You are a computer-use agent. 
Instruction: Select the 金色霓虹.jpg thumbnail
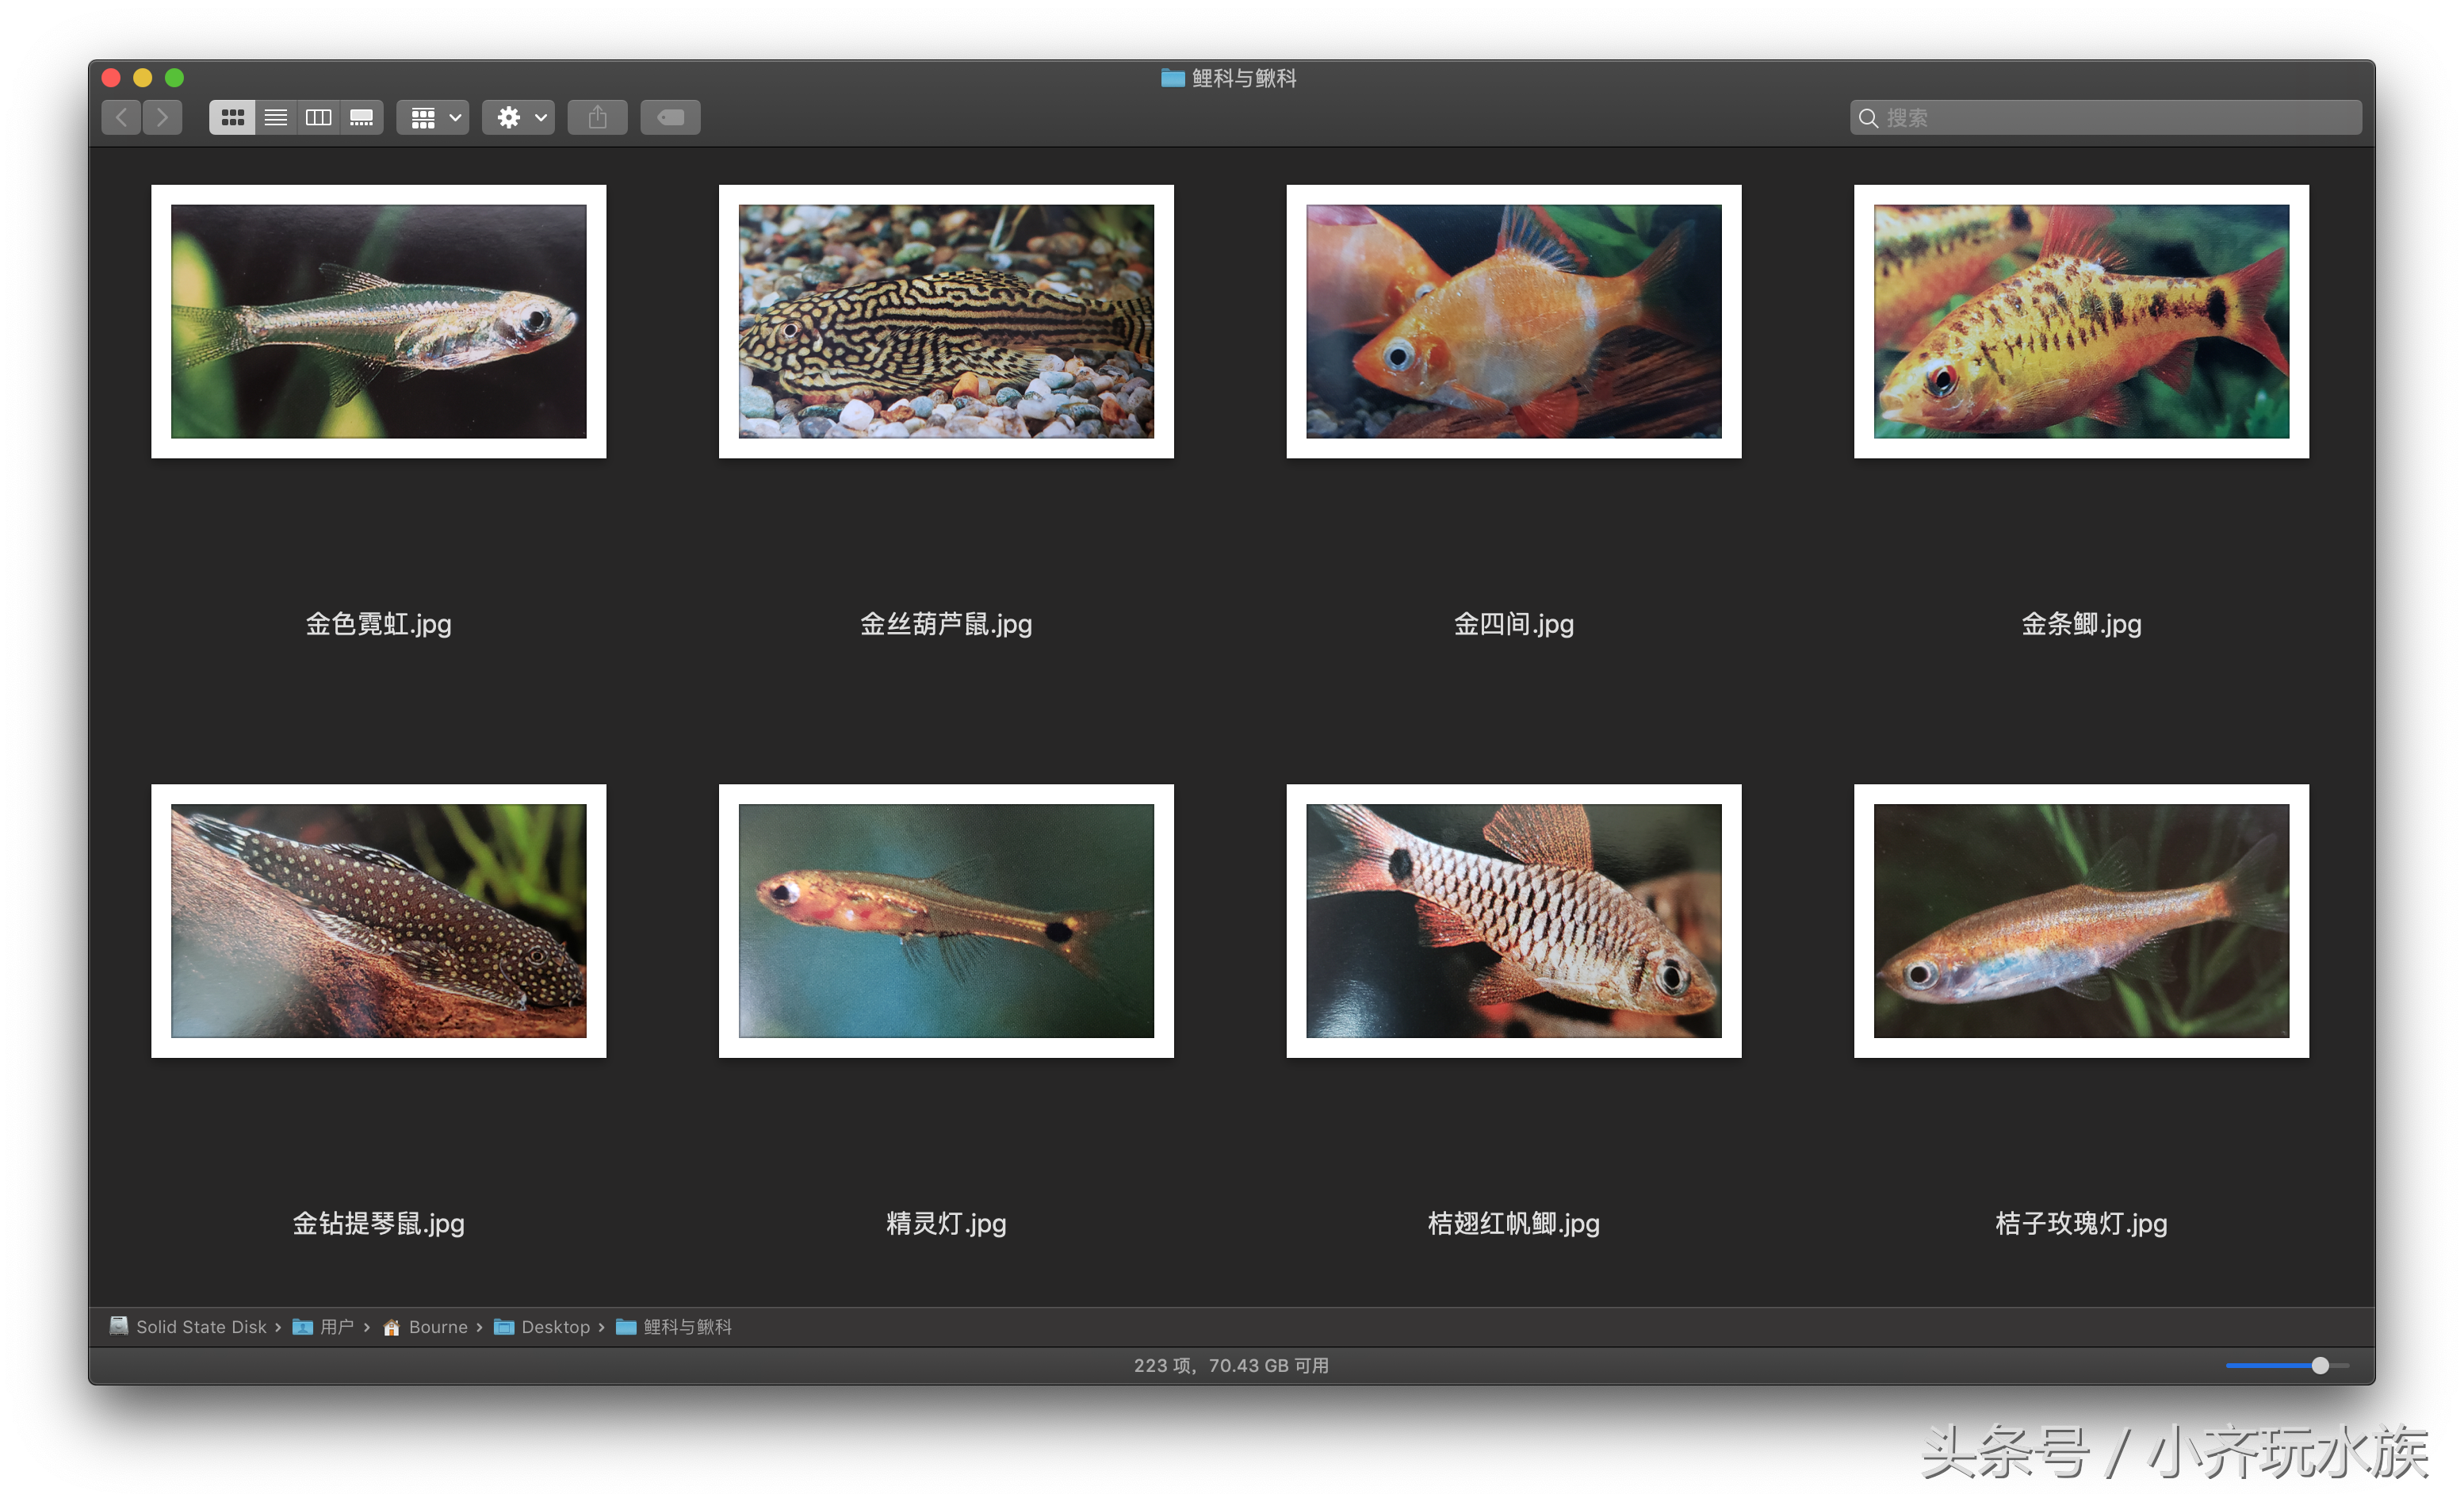(379, 322)
